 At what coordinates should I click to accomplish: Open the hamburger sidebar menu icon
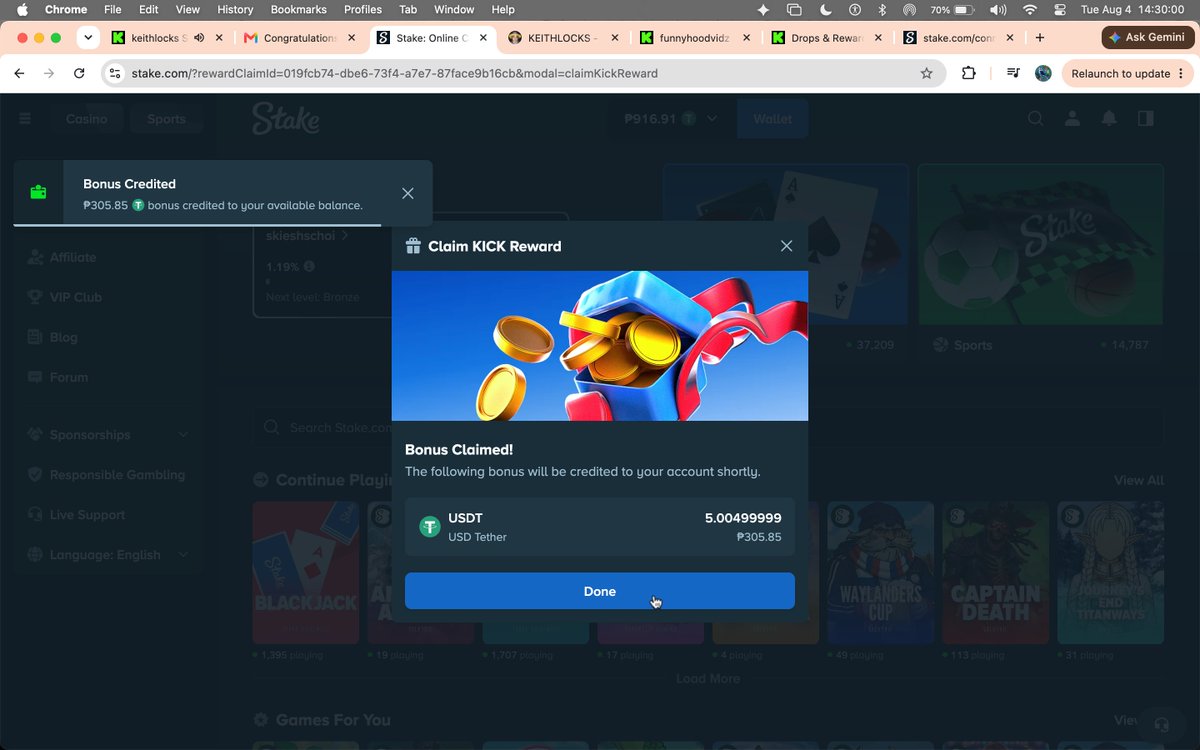[25, 118]
